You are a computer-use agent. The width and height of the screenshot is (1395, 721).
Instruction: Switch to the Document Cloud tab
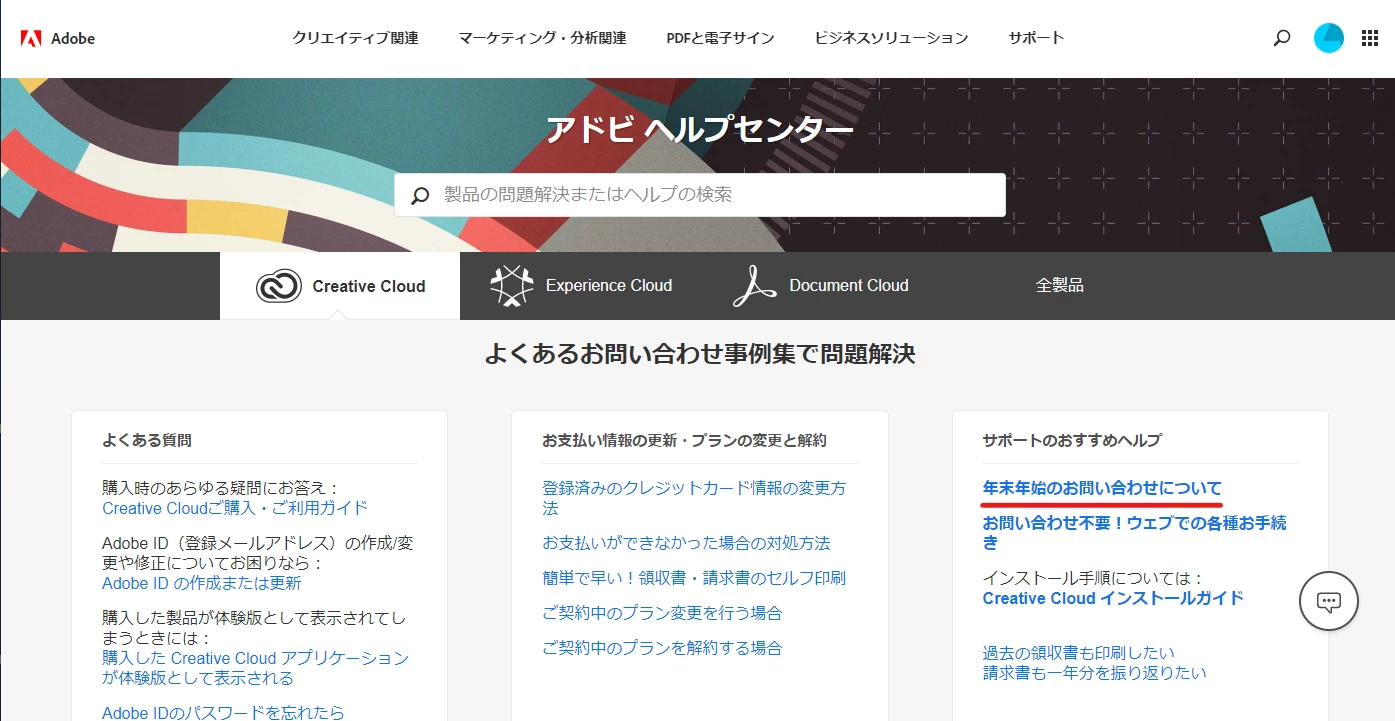[820, 286]
